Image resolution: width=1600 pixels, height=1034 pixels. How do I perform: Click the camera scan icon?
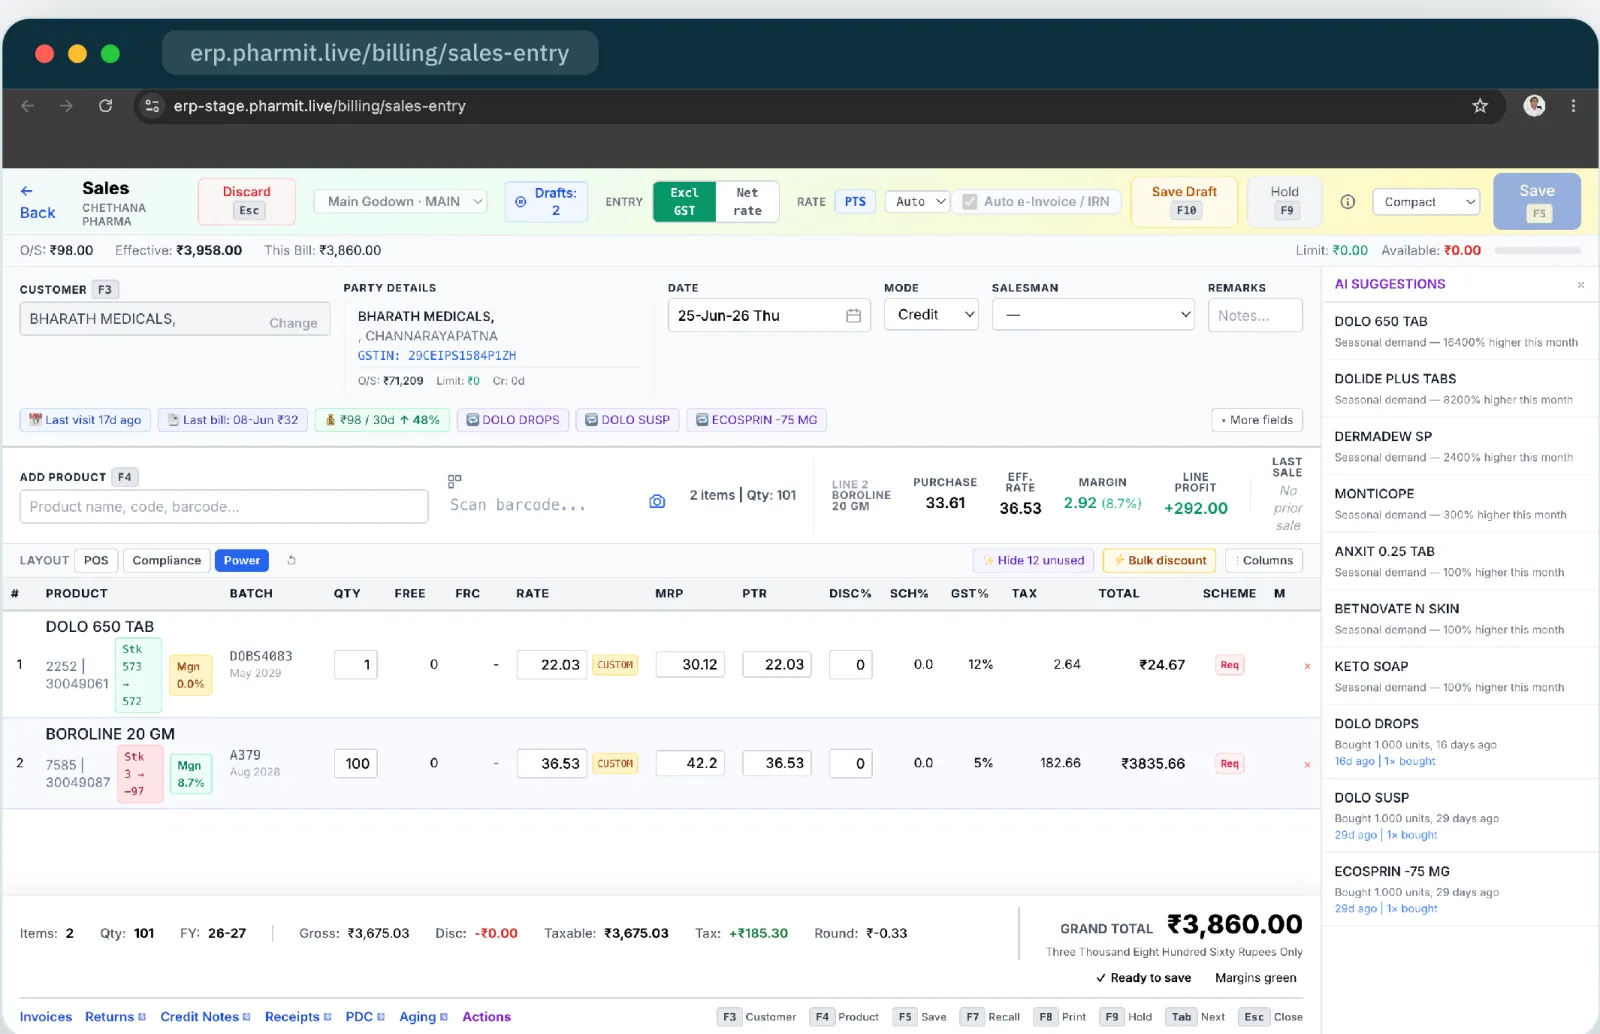point(657,502)
